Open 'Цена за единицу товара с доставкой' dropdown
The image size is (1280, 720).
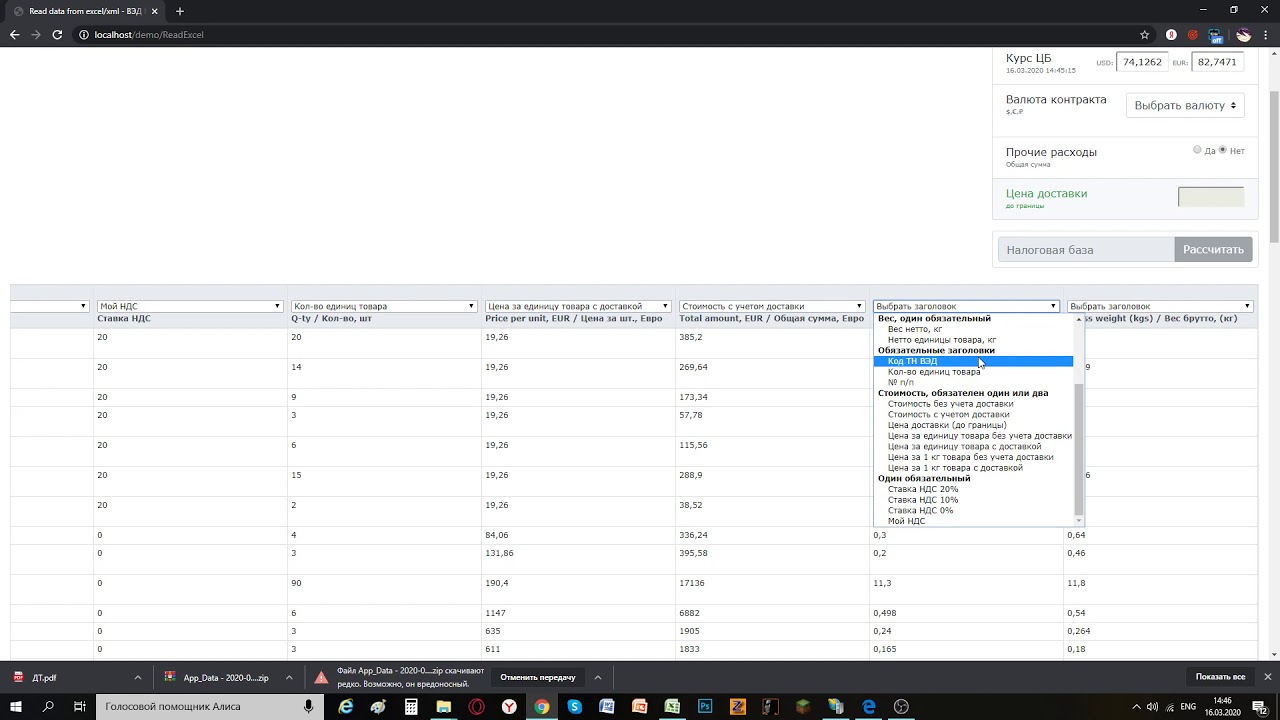(578, 306)
